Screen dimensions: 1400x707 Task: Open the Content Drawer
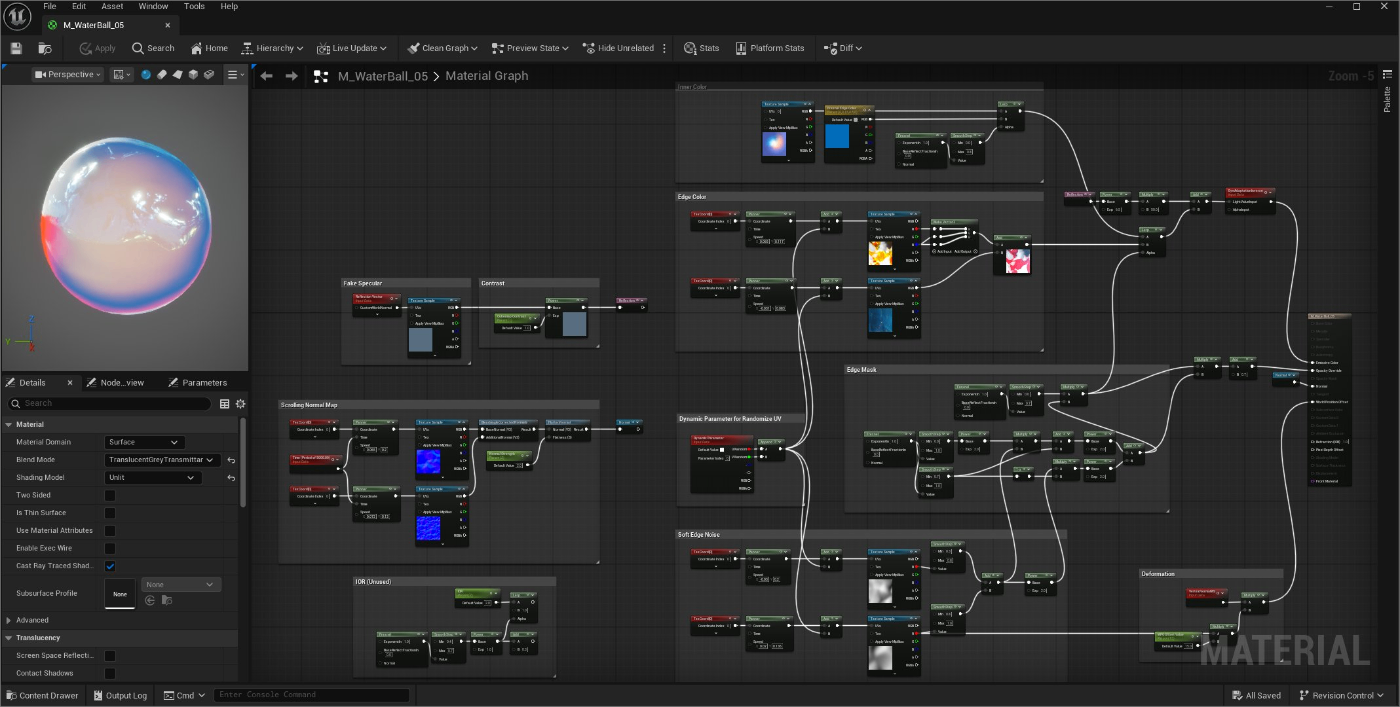point(42,695)
